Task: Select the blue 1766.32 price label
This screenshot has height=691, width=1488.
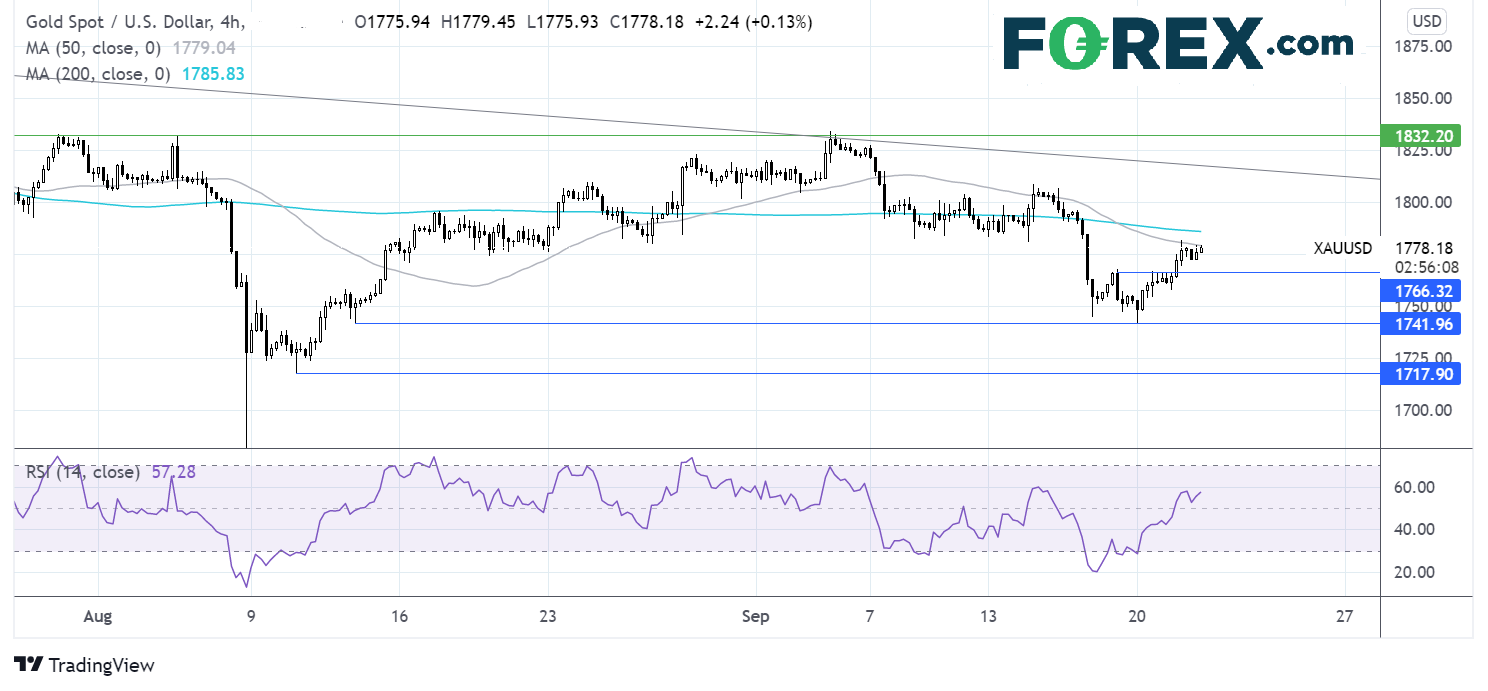Action: 1419,291
